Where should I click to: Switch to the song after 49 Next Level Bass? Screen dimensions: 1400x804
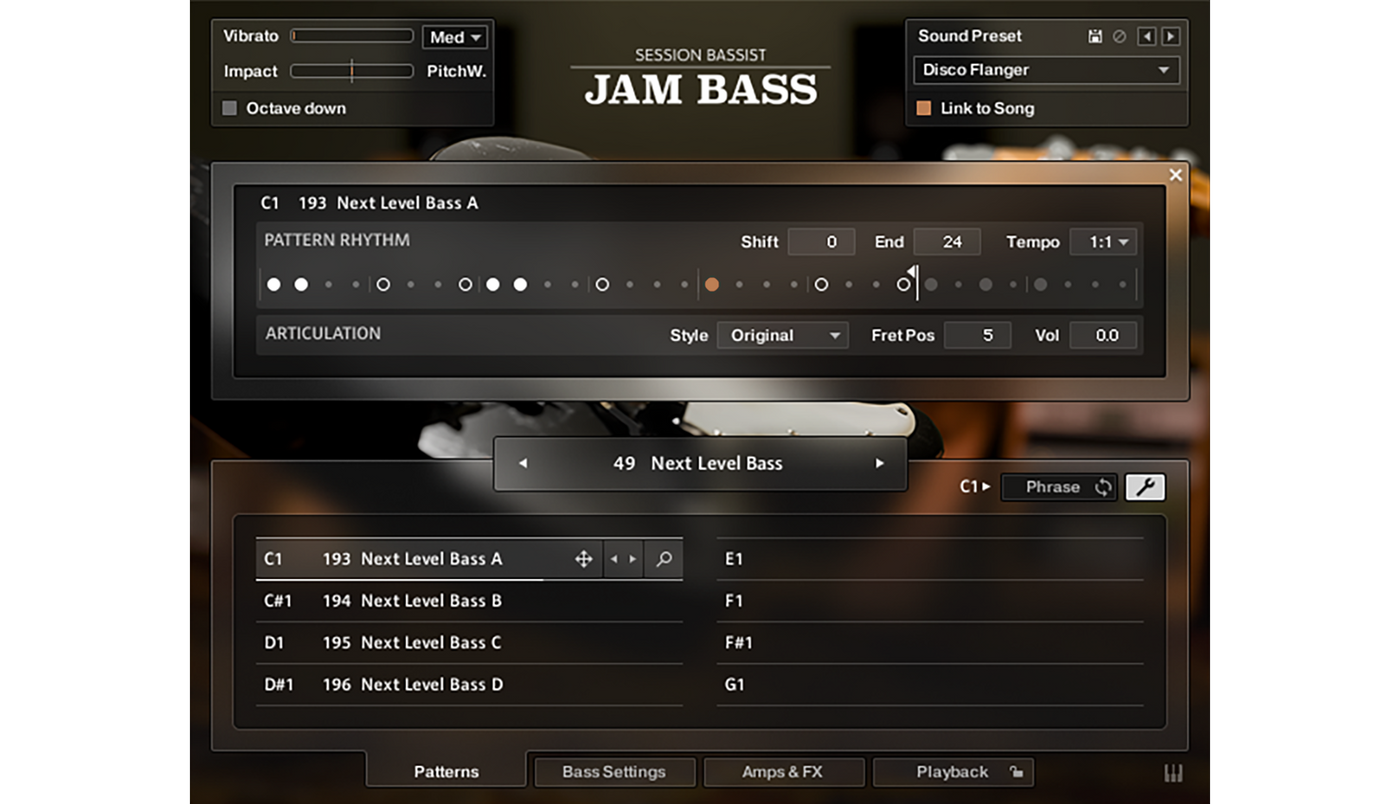coord(879,464)
